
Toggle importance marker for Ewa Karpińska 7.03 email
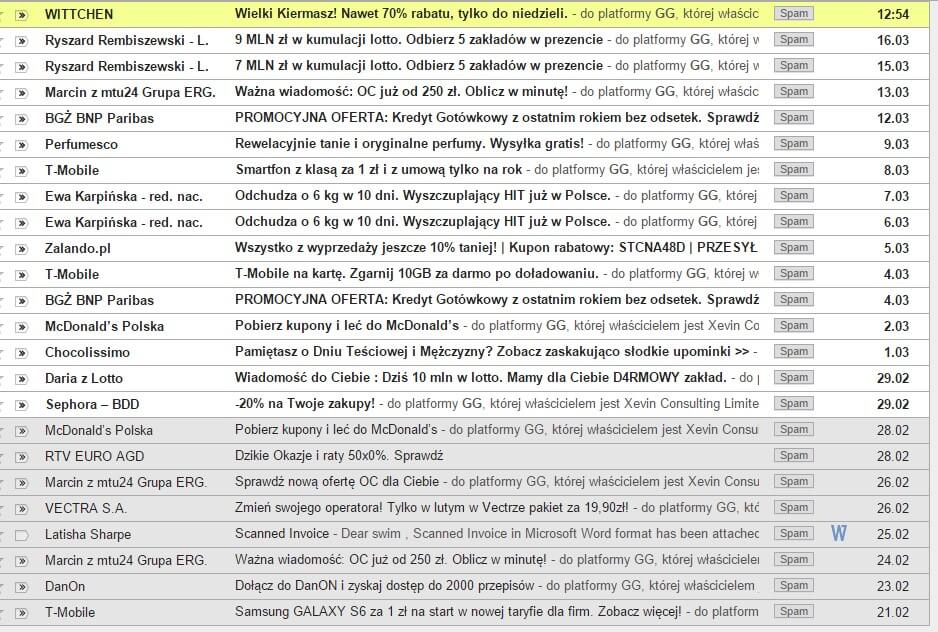click(x=22, y=198)
